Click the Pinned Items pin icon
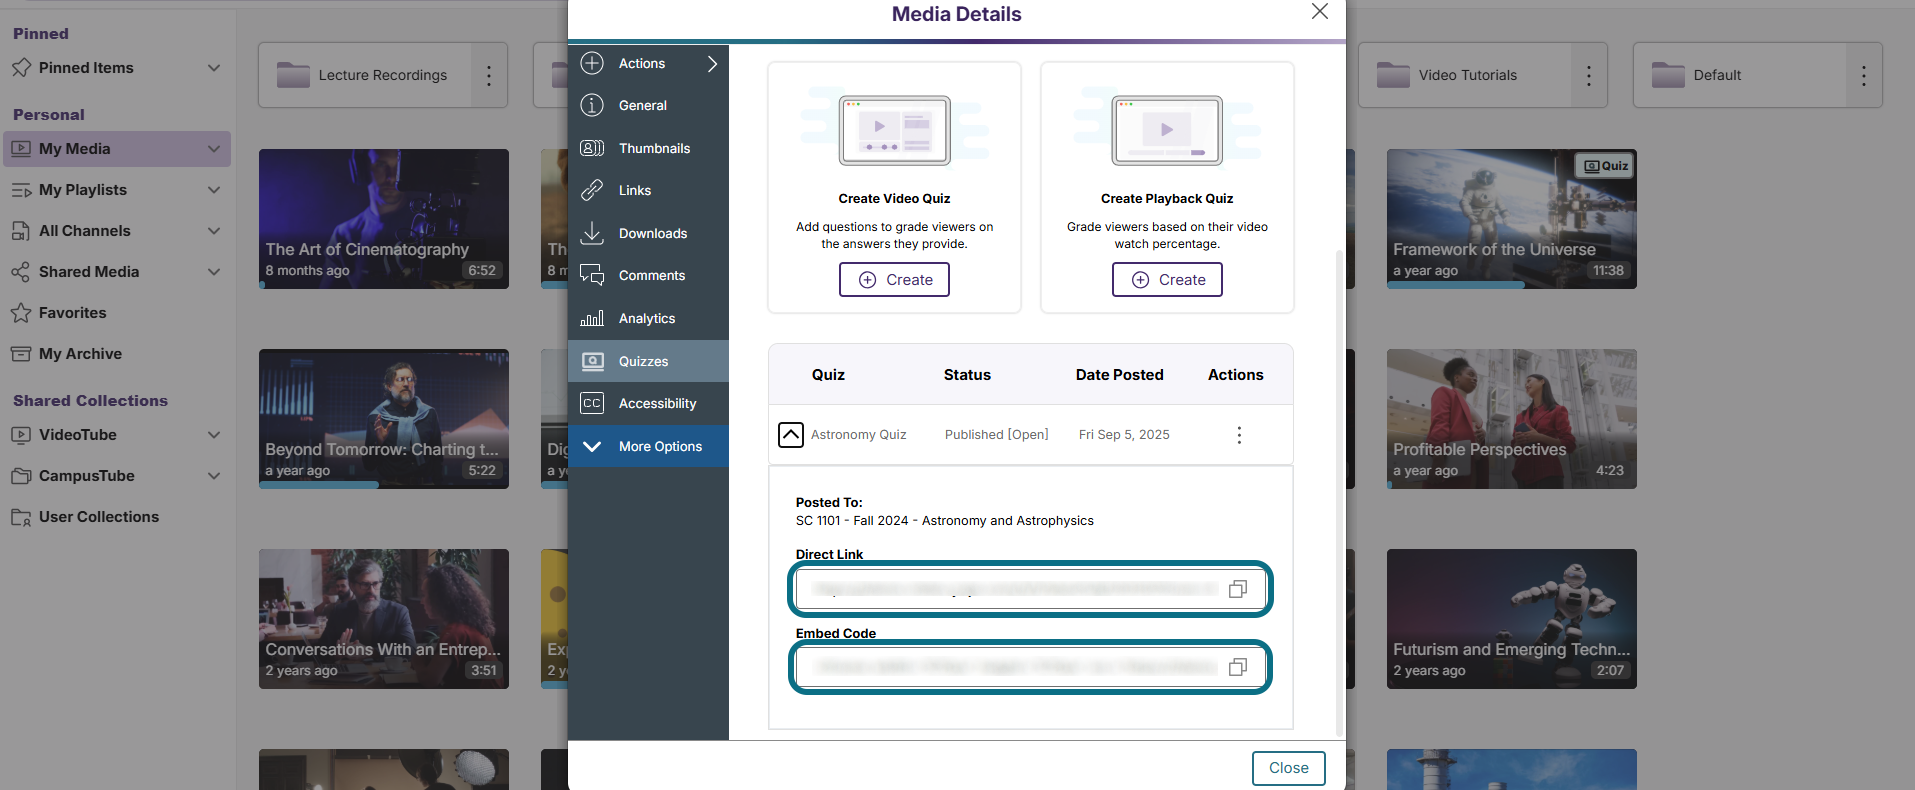1915x790 pixels. (x=21, y=68)
